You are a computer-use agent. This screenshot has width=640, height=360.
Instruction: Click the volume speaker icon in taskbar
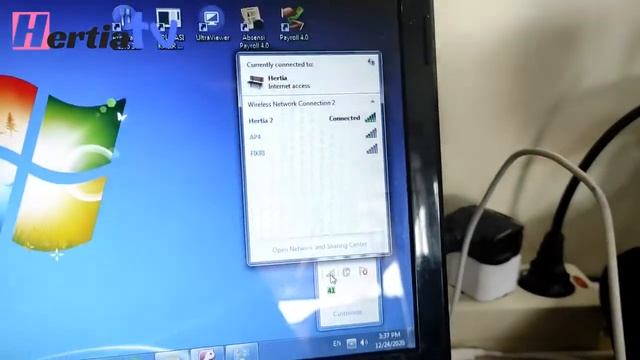364,343
